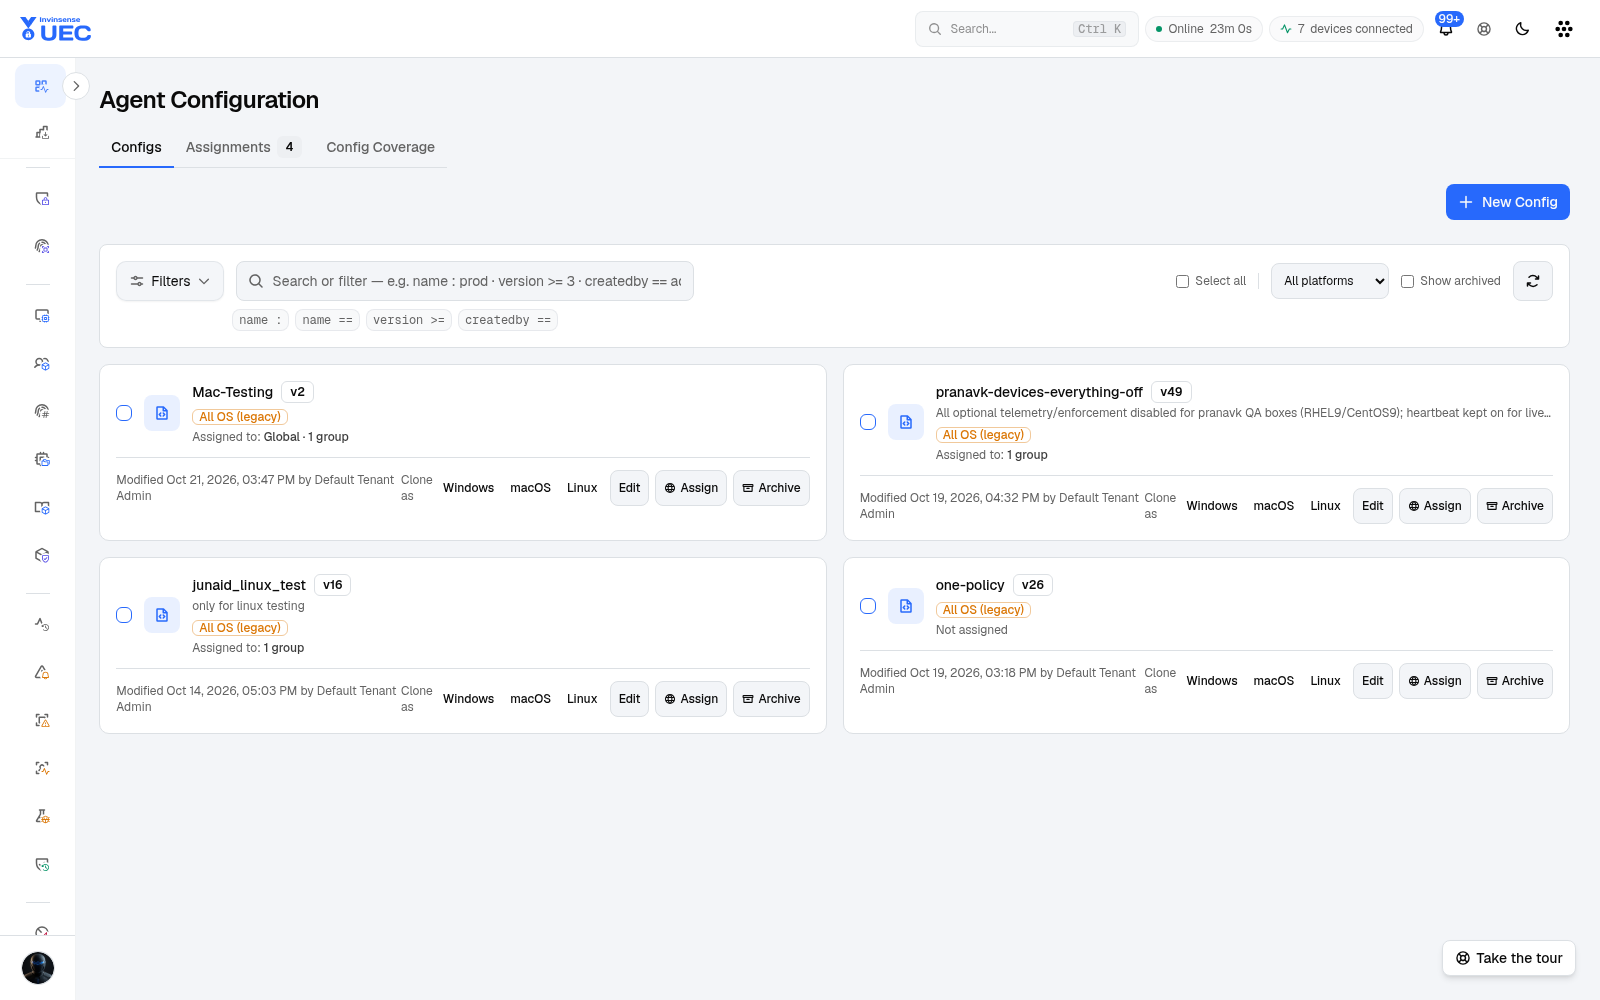
Task: Clone junaid_linux_test as Linux
Action: [x=582, y=699]
